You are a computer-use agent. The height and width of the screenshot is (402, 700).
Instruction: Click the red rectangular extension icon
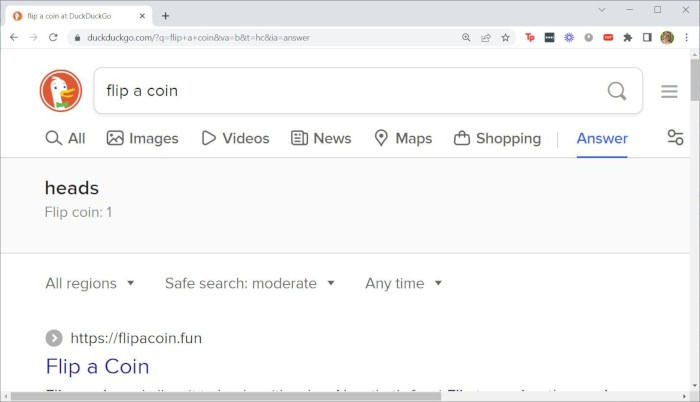pyautogui.click(x=608, y=38)
